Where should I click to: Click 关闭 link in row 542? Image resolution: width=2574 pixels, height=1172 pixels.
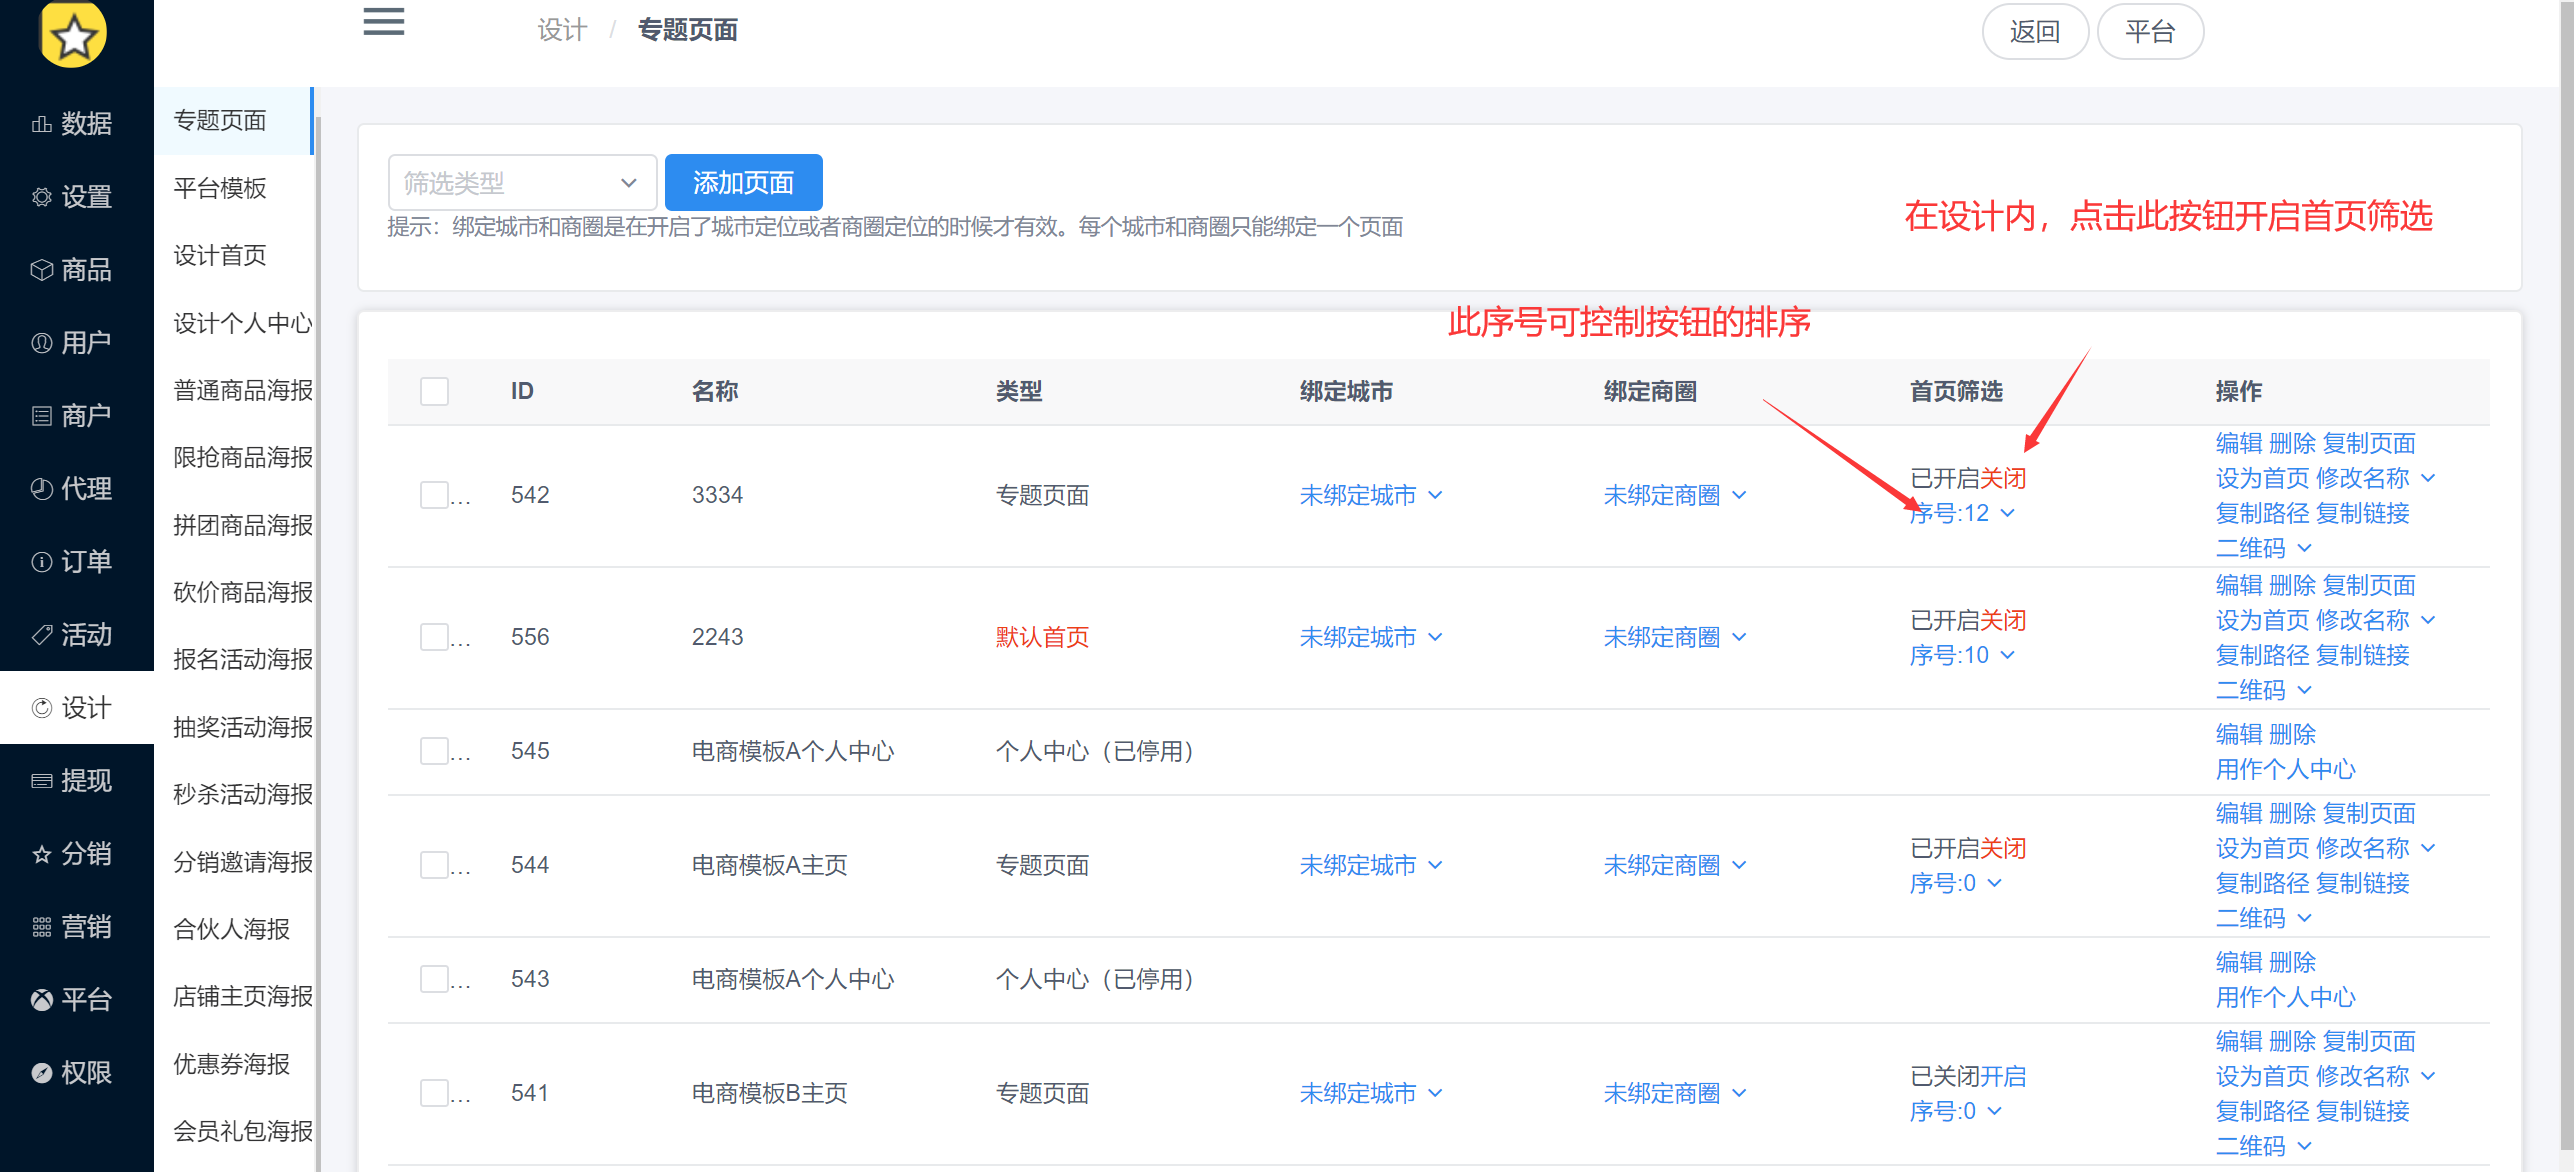click(x=2003, y=478)
